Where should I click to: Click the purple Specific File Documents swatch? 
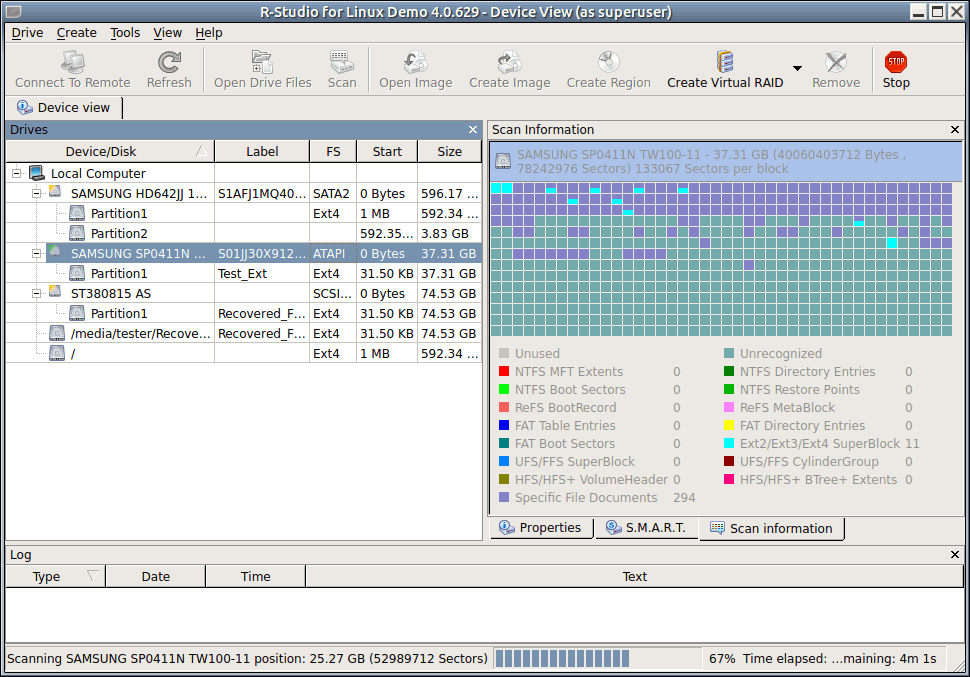click(504, 497)
